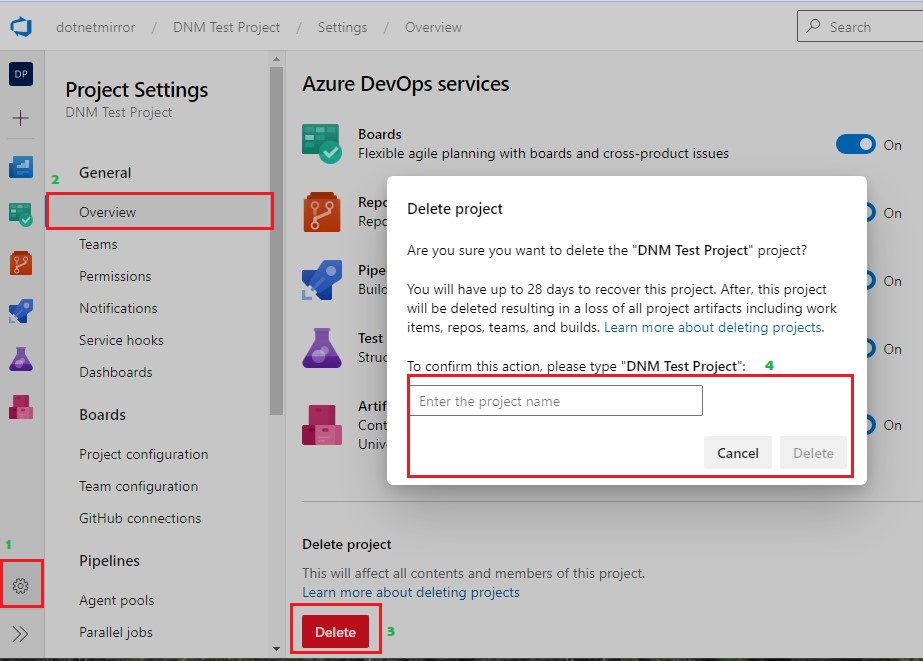Viewport: 923px width, 661px height.
Task: Toggle off the Boards service
Action: (855, 144)
